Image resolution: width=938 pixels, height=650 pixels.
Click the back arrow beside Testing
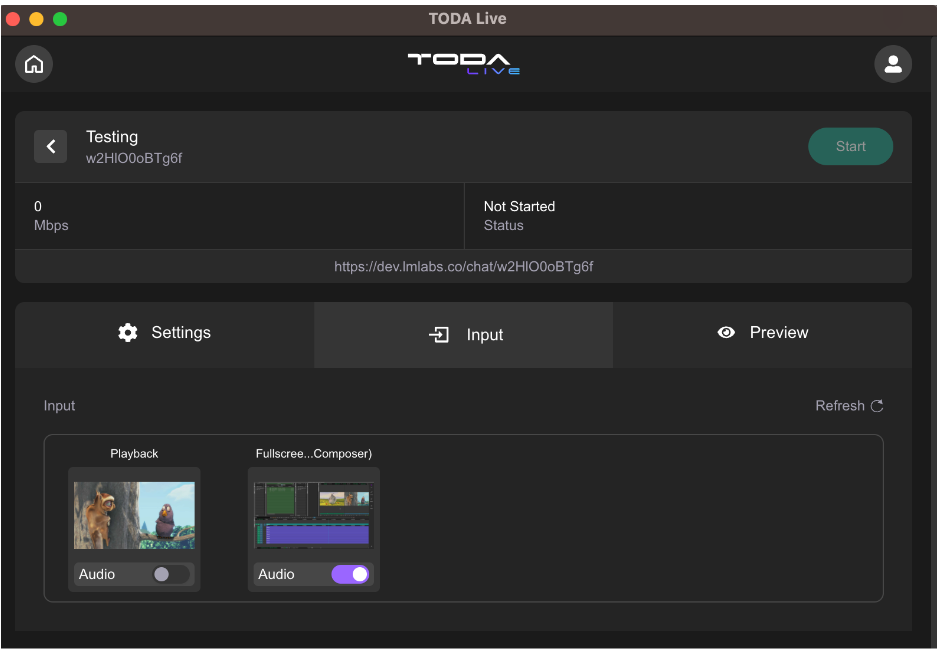(51, 147)
